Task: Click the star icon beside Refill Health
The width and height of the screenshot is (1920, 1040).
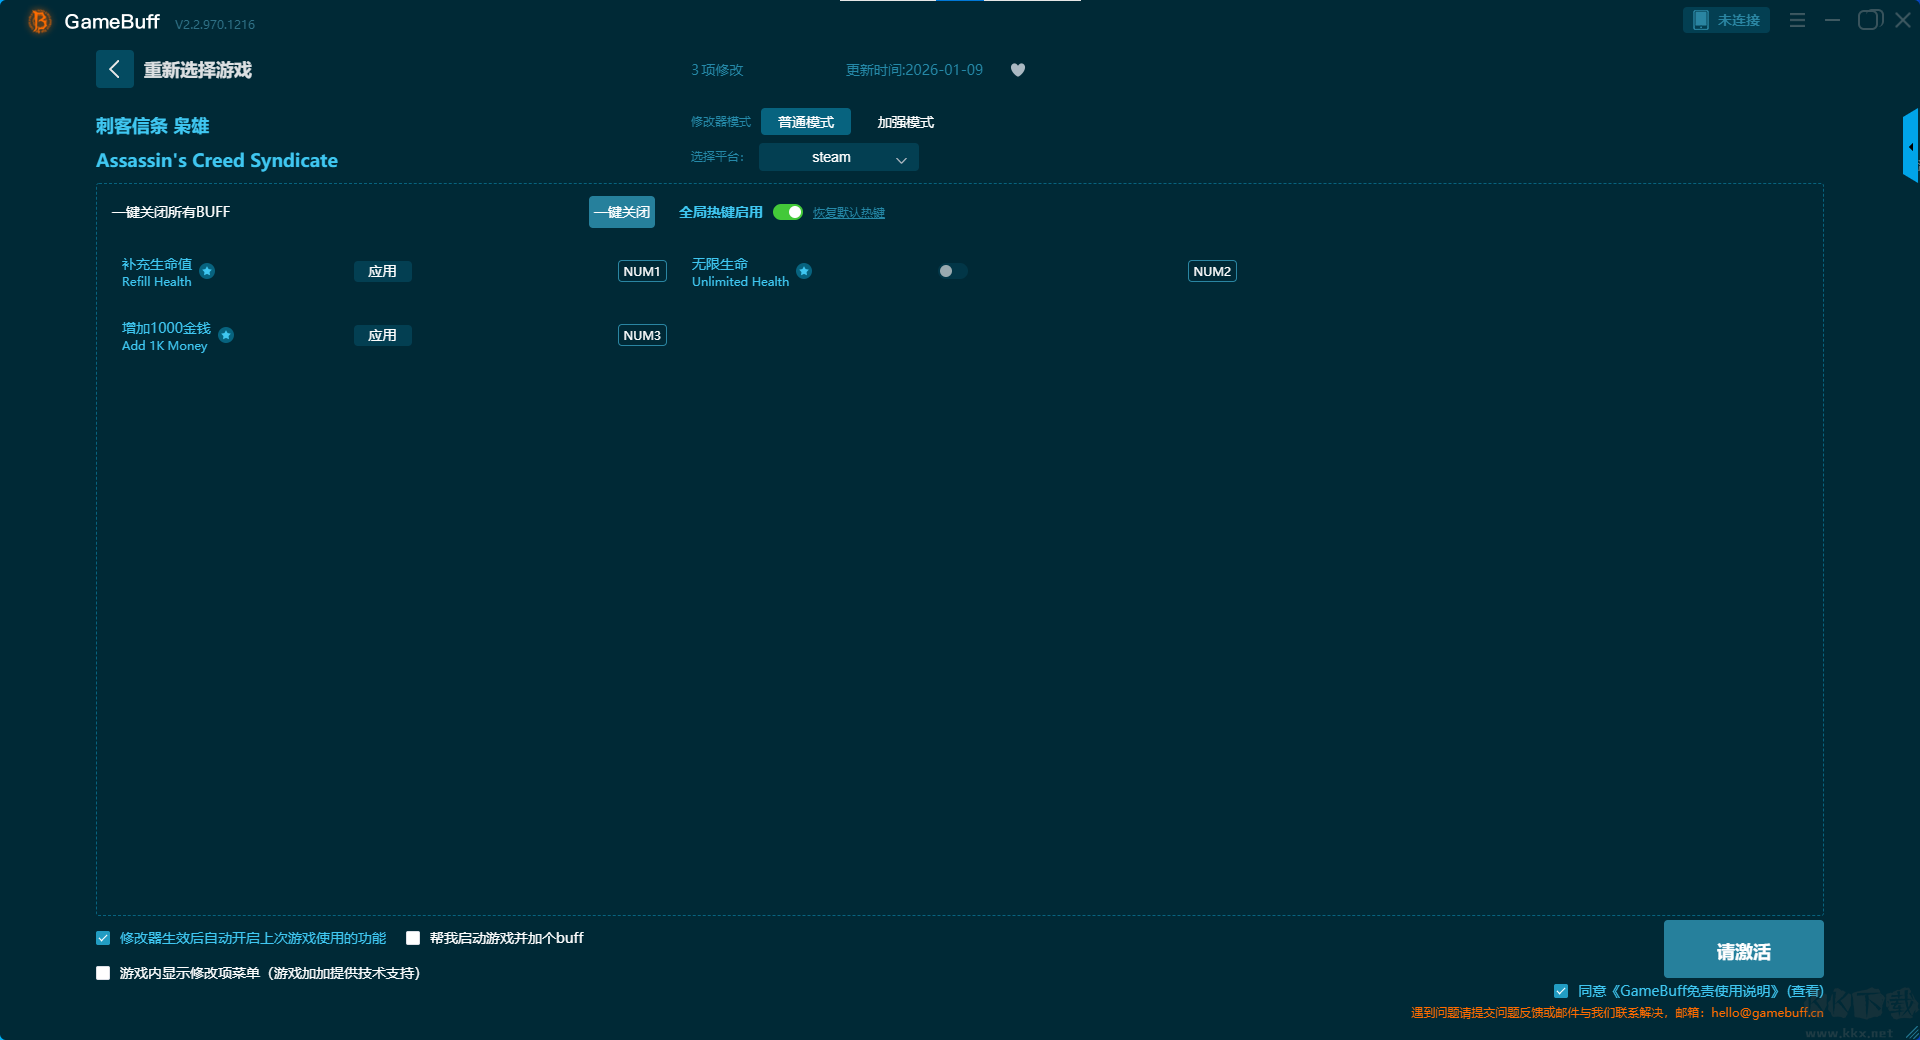Action: click(207, 271)
